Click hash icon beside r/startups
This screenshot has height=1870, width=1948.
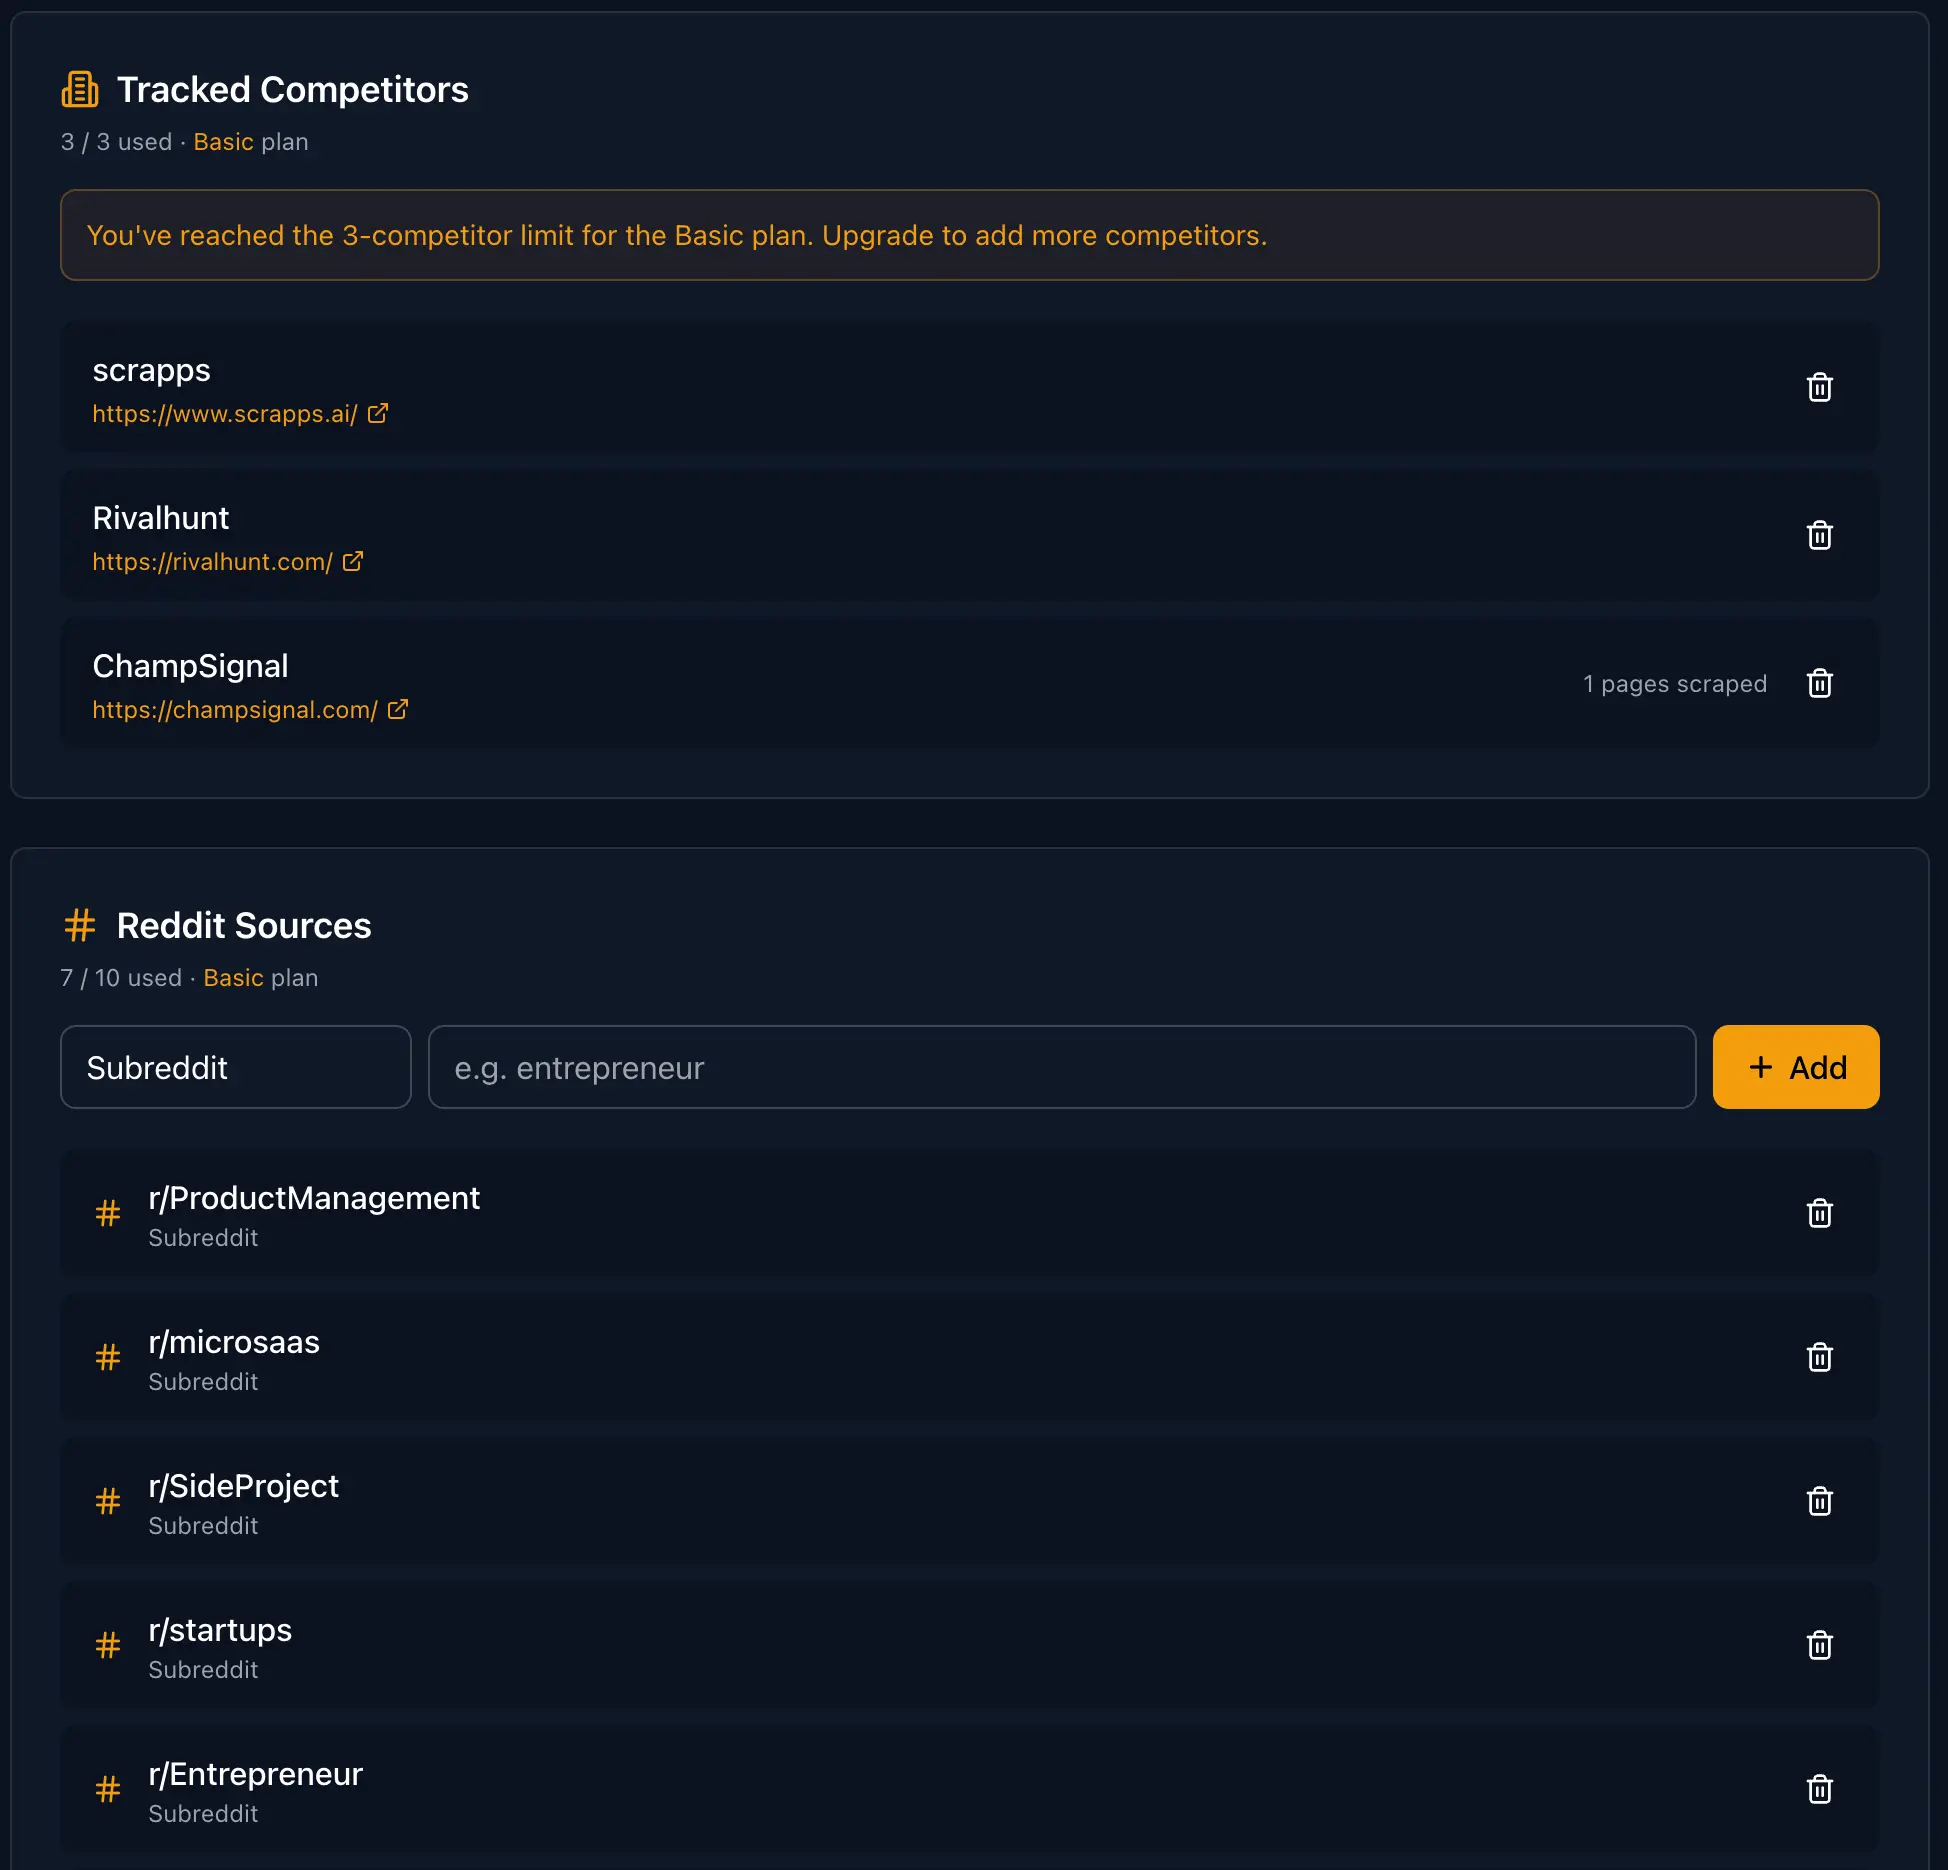108,1645
